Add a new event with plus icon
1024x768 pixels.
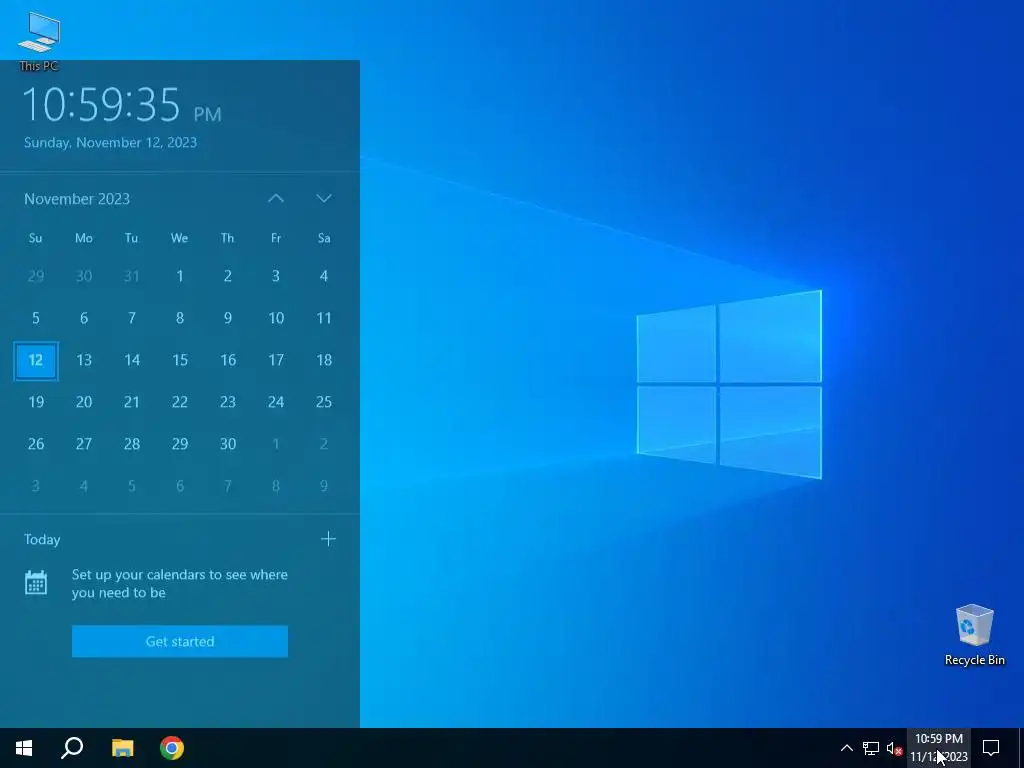pyautogui.click(x=328, y=539)
